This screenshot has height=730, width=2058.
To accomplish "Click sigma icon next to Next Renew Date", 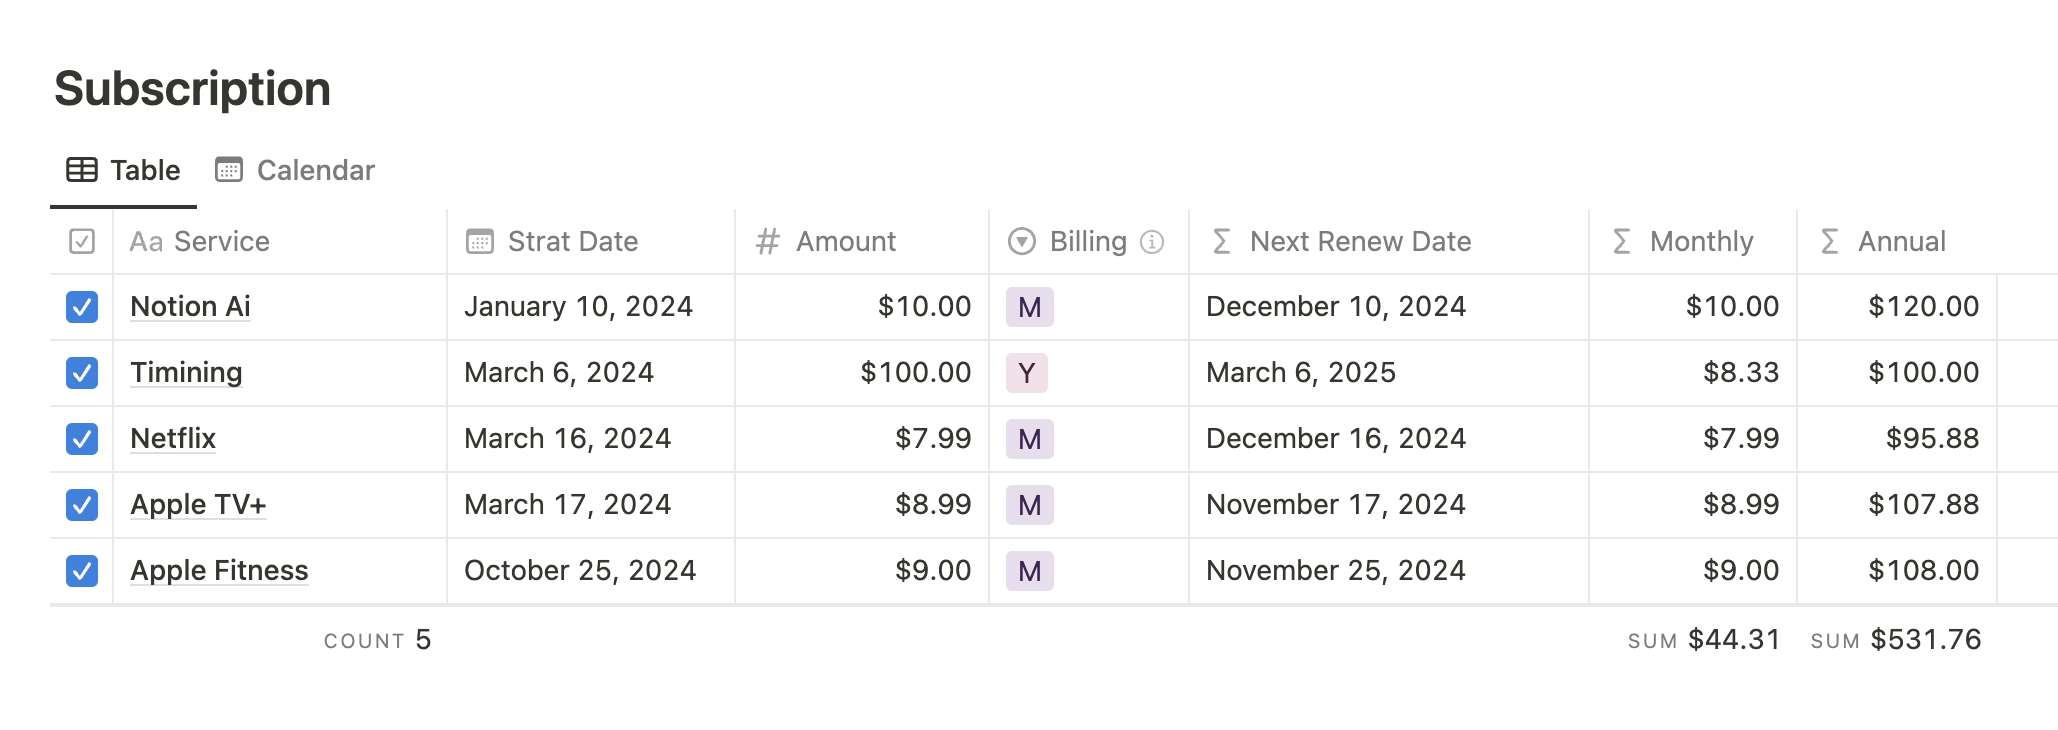I will (x=1221, y=242).
